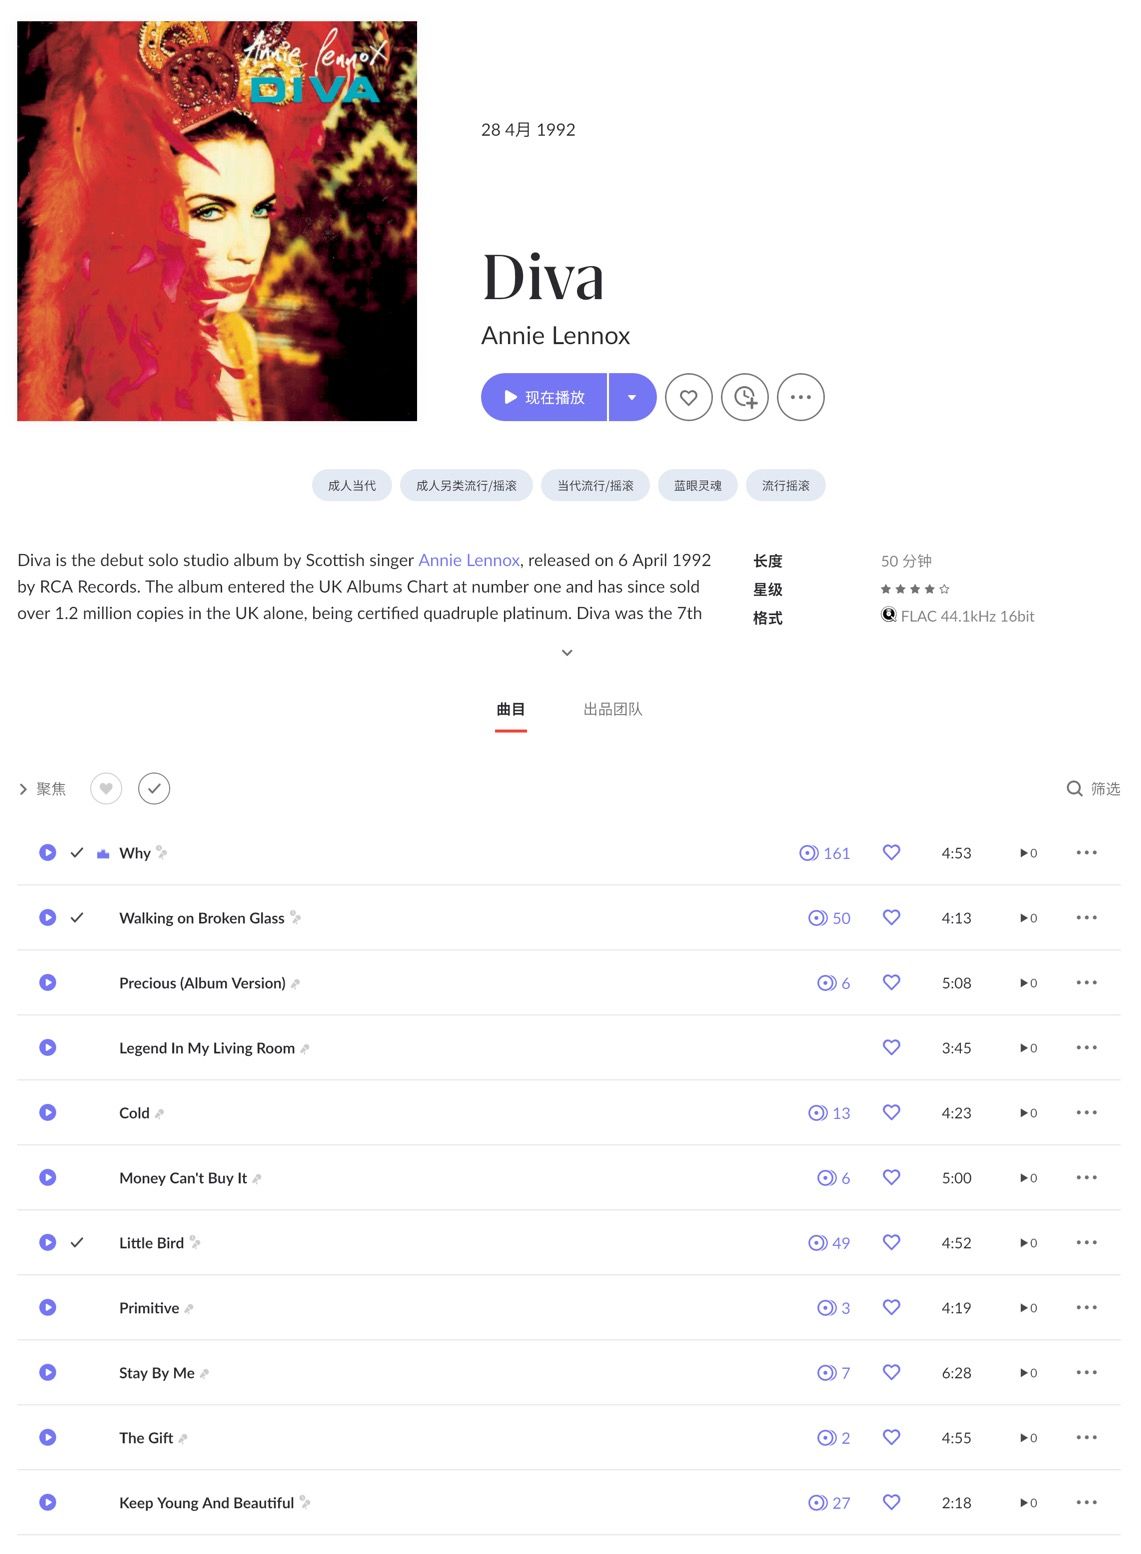This screenshot has width=1141, height=1554.
Task: Click the 现在播放 play now button
Action: coord(544,397)
